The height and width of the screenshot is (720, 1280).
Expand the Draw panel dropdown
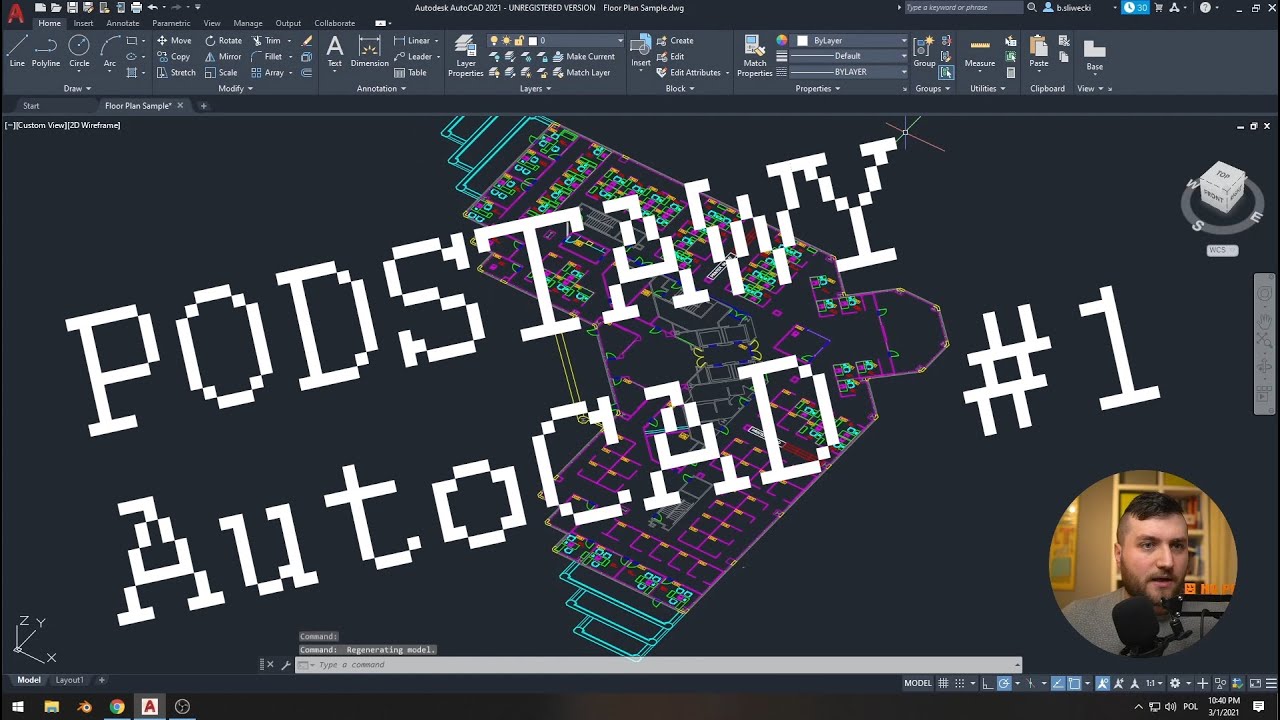point(78,88)
